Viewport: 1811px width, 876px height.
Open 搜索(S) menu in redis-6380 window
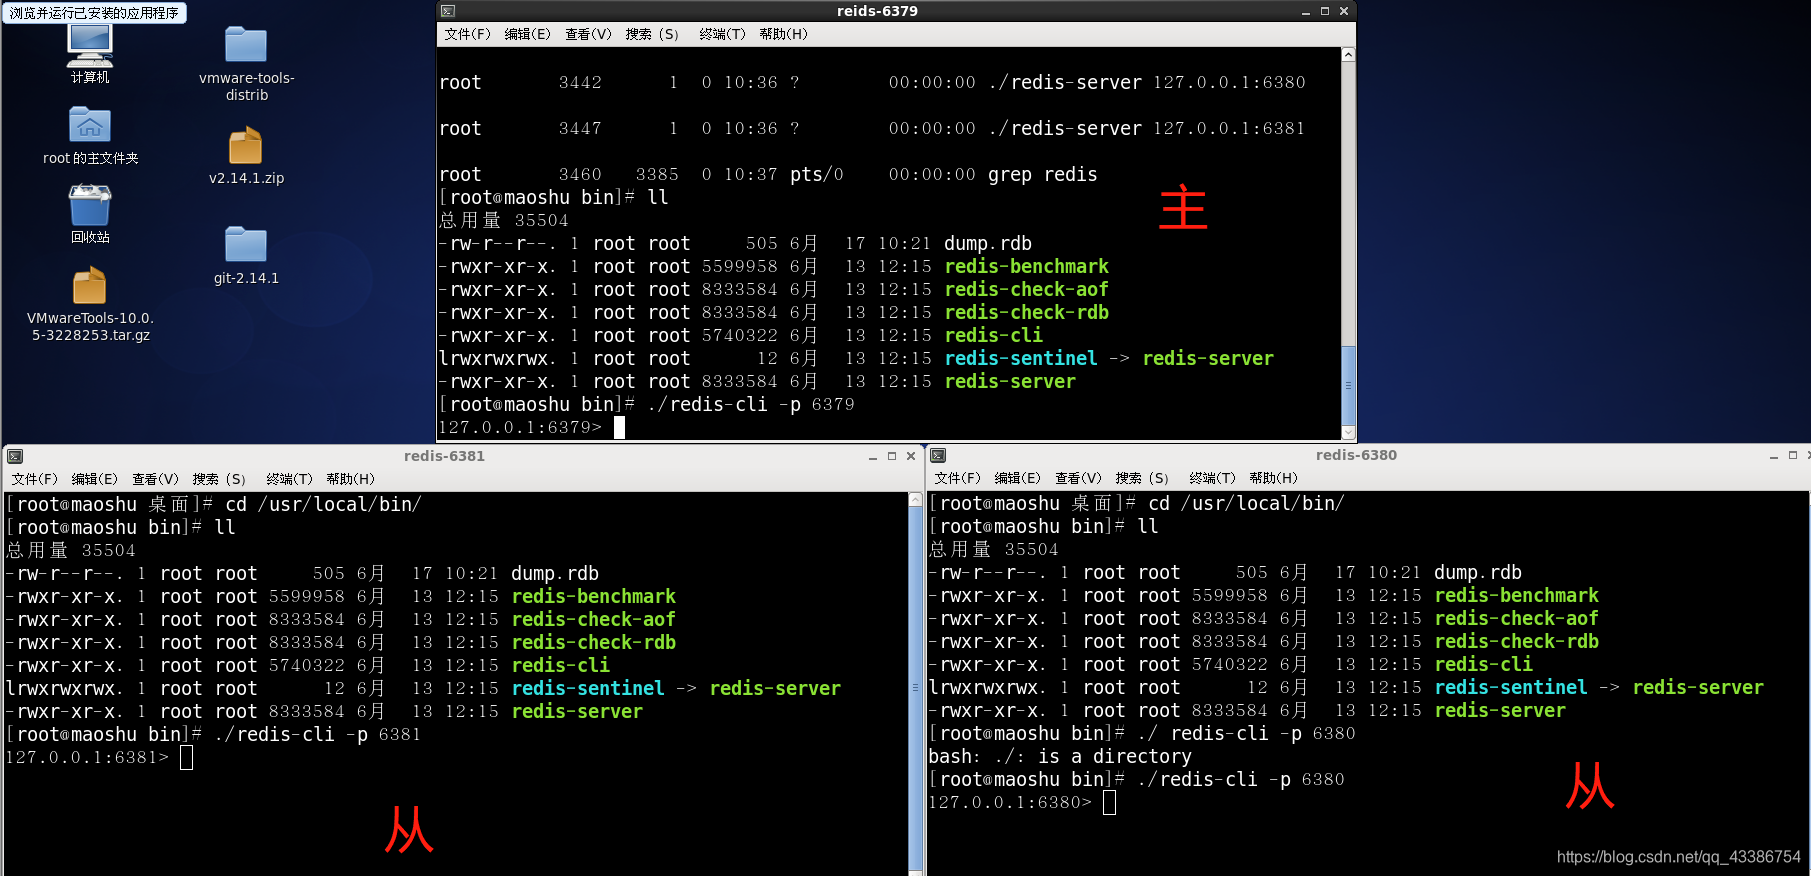click(1142, 478)
